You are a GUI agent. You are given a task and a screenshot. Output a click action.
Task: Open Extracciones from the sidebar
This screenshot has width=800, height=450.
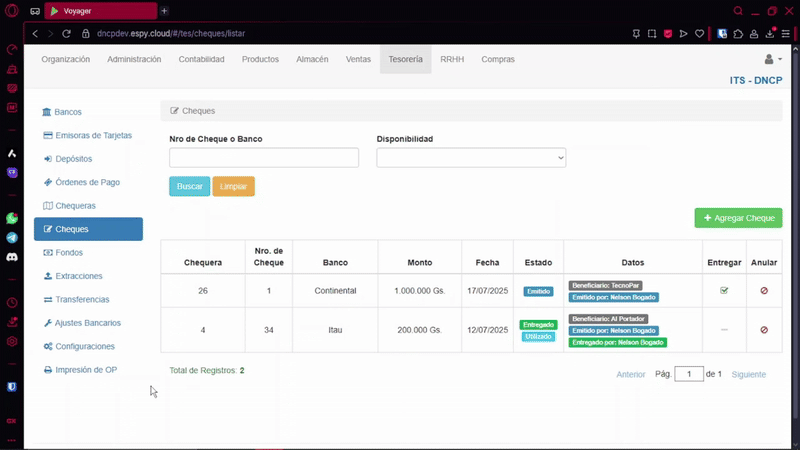(x=78, y=276)
